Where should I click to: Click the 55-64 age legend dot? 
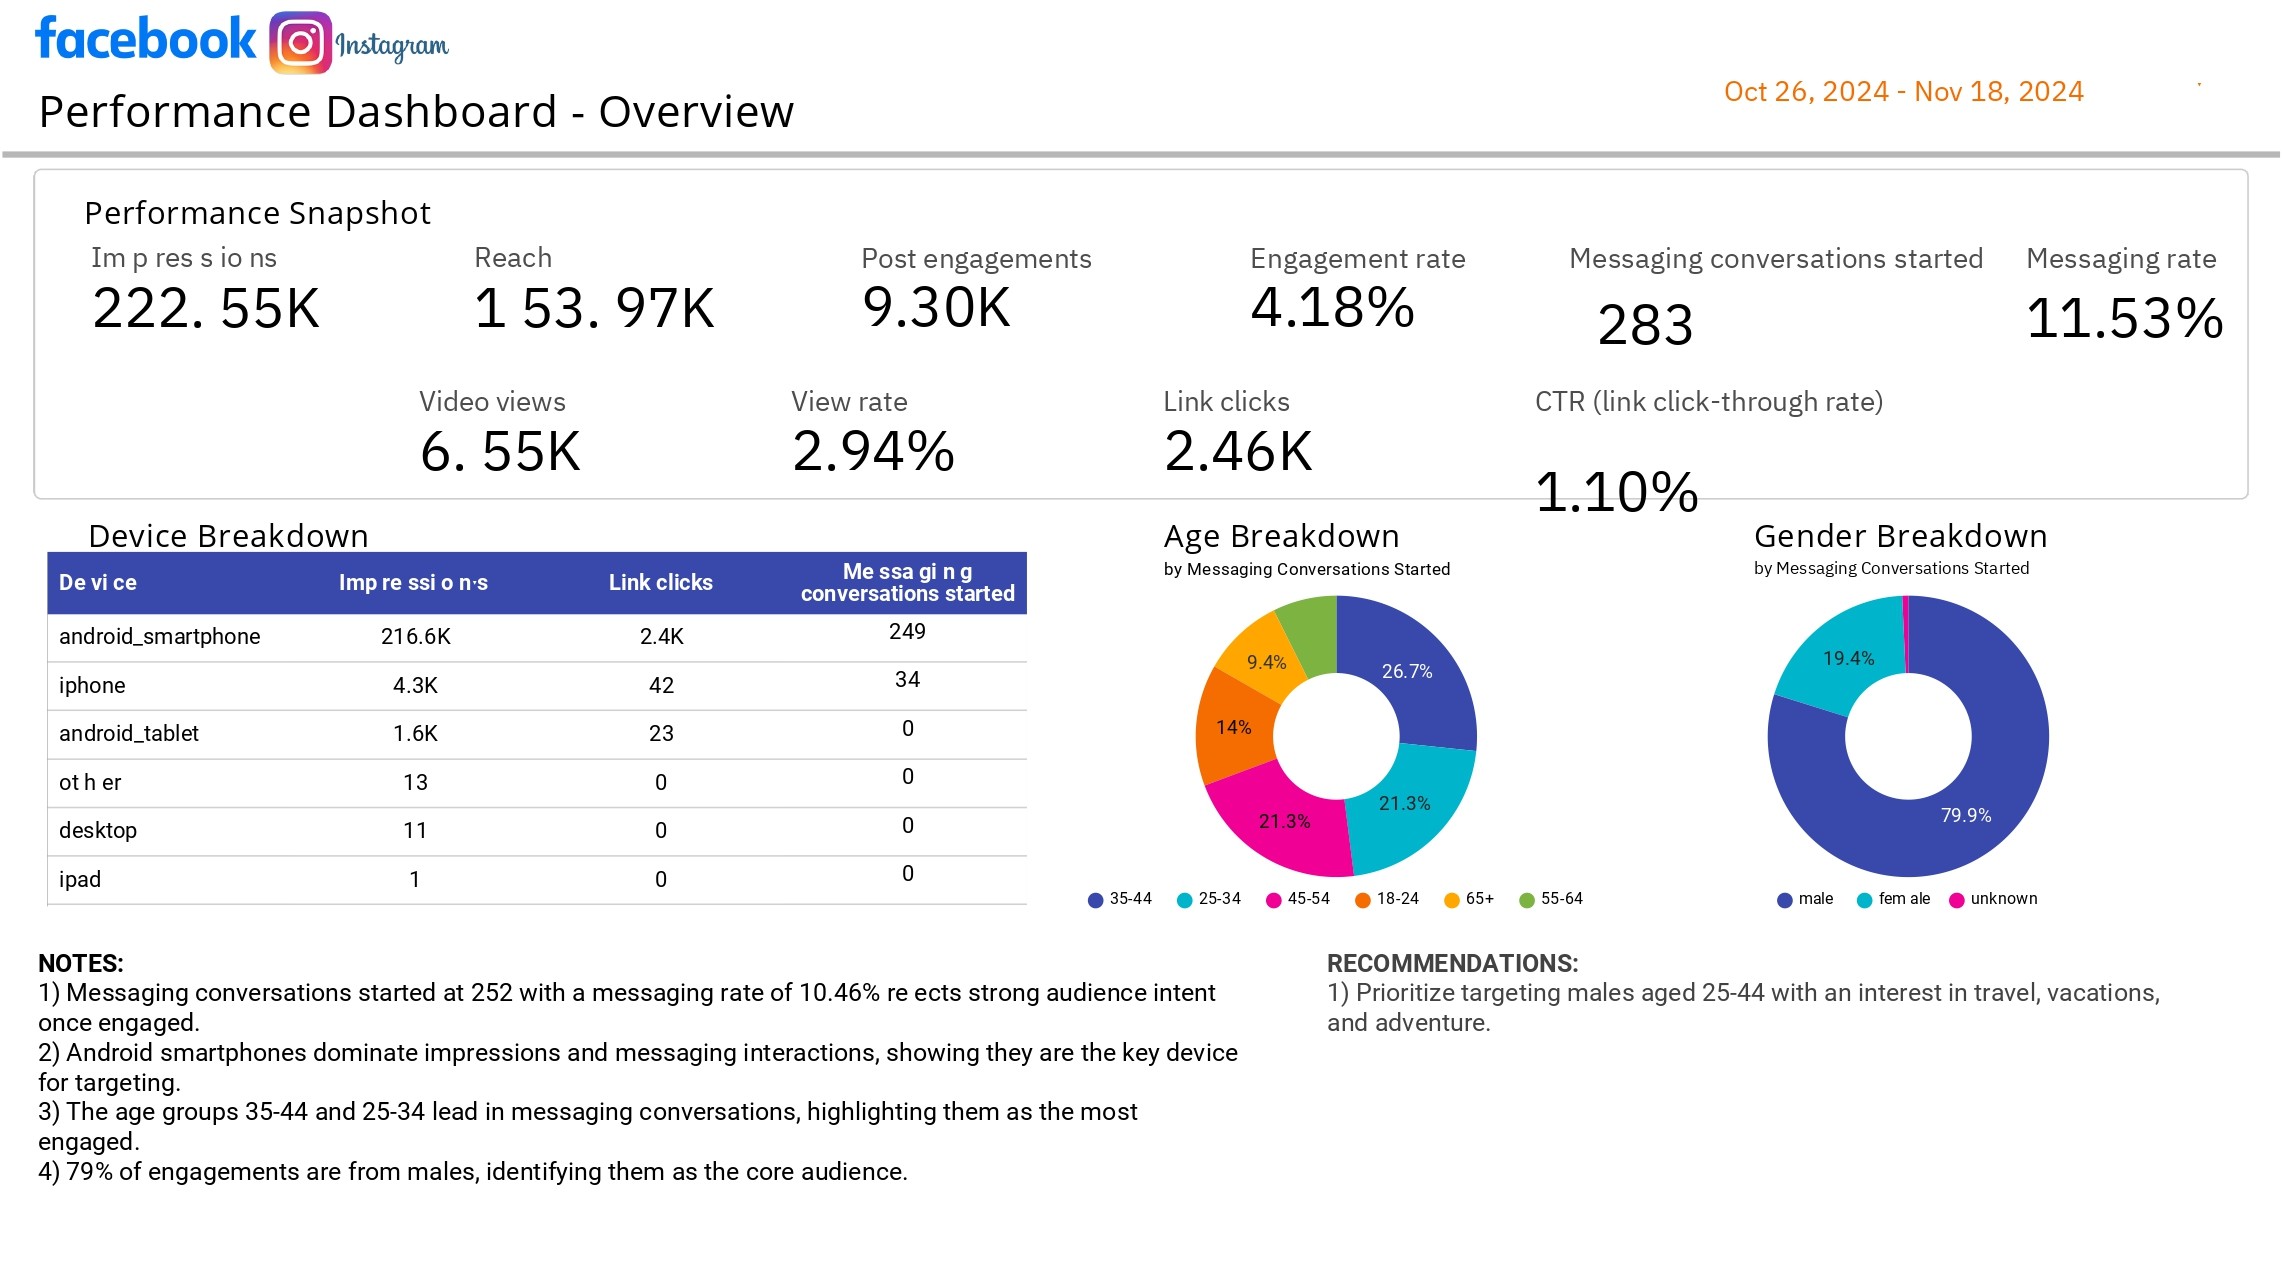click(x=1526, y=900)
